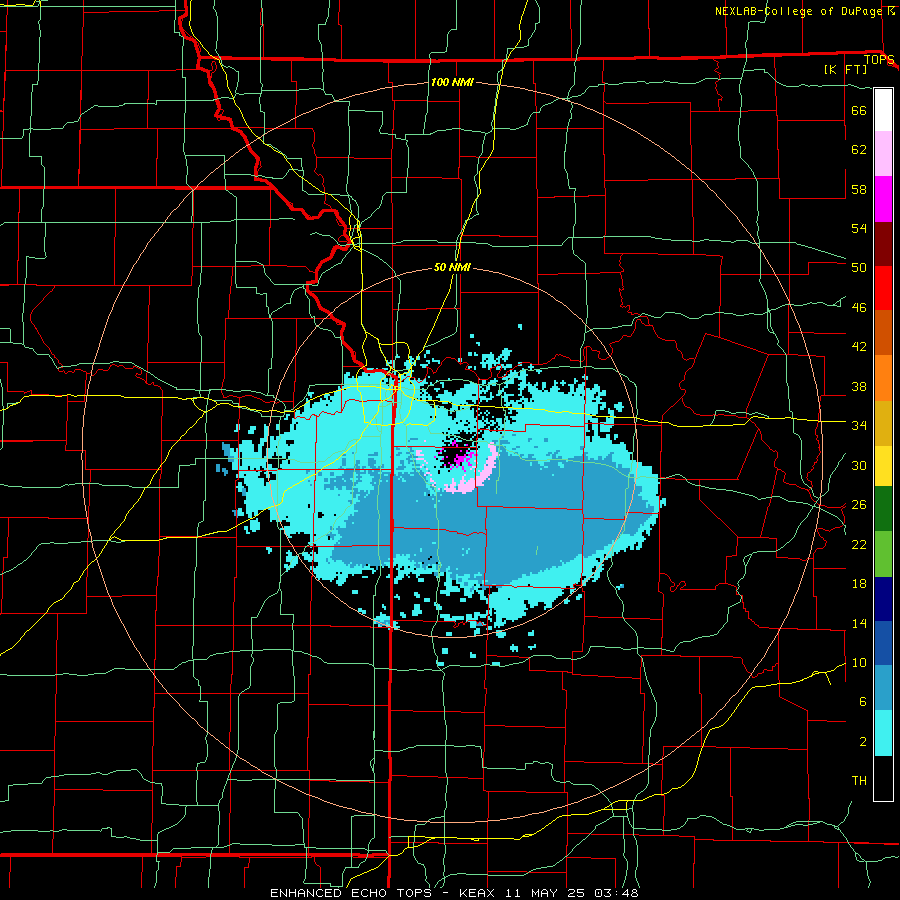Click the 42 legend value
The image size is (900, 900).
click(x=859, y=346)
